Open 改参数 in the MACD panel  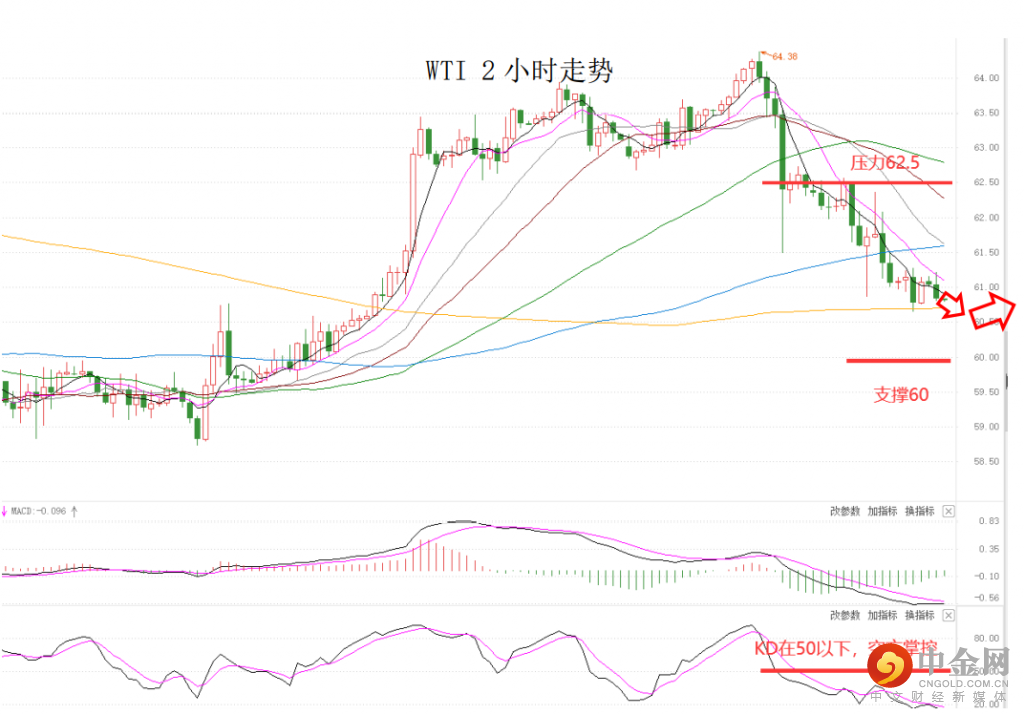tap(845, 511)
